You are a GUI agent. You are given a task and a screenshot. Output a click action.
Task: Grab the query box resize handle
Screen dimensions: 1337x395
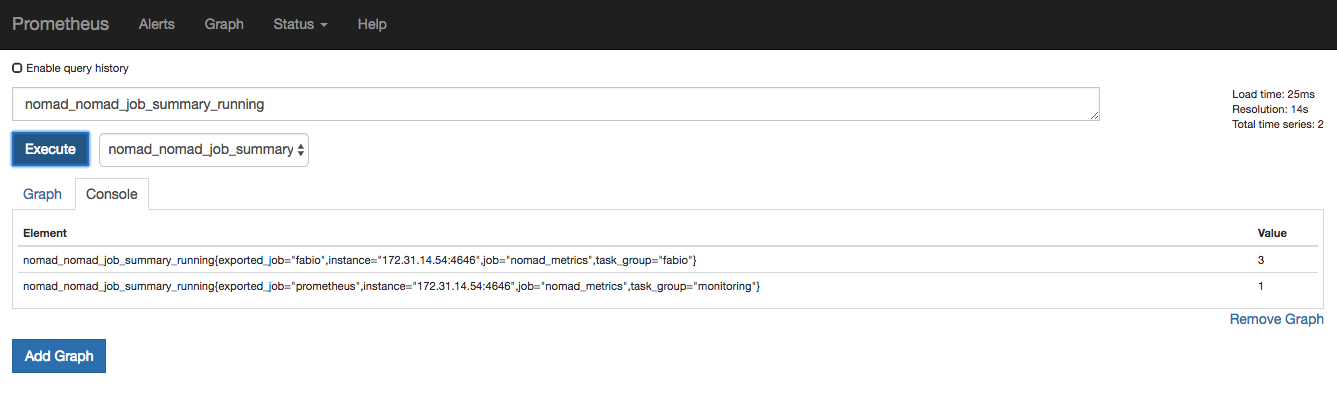click(x=1094, y=116)
